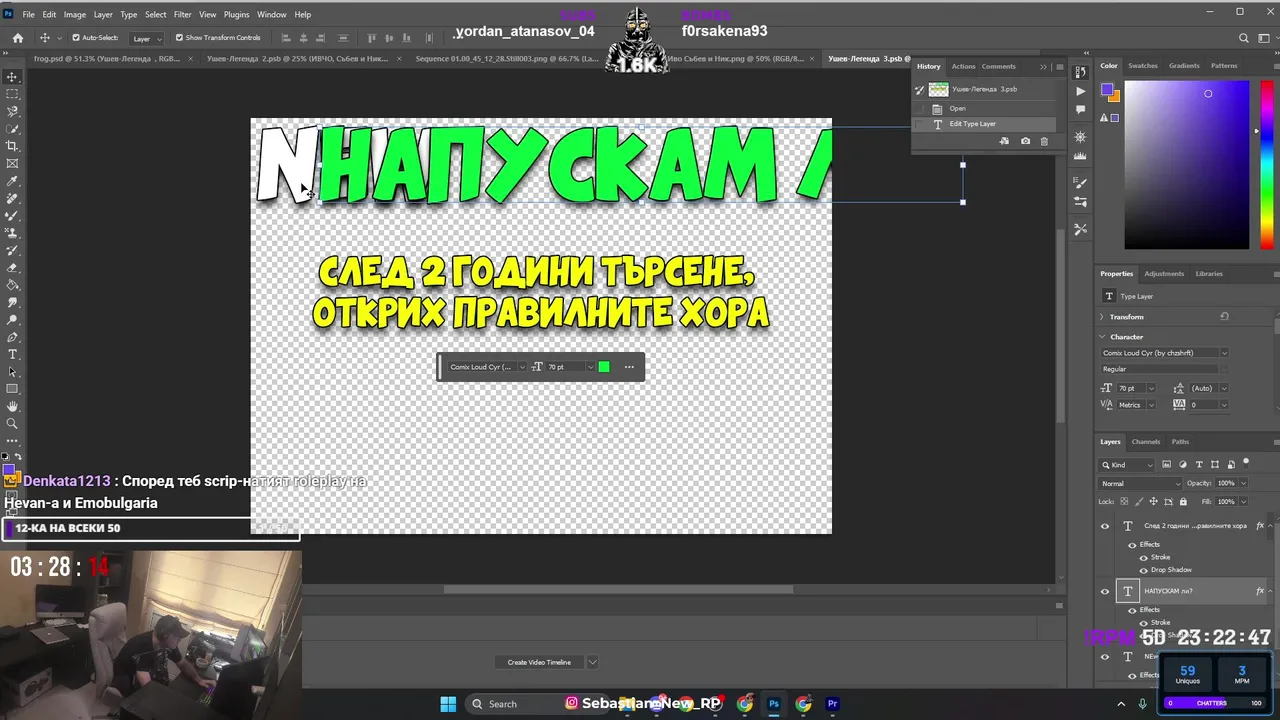Viewport: 1280px width, 720px height.
Task: Select the Move tool in the toolbar
Action: (12, 77)
